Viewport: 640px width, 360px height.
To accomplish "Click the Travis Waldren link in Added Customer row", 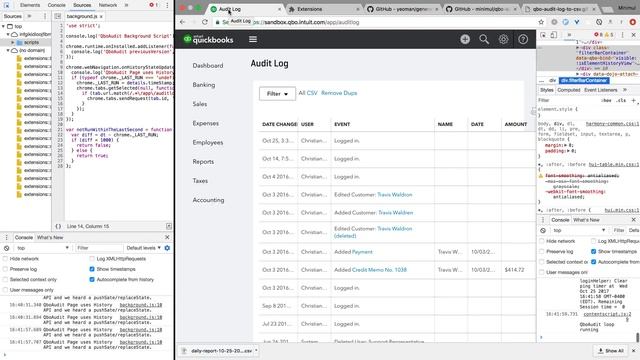I will tap(396, 213).
